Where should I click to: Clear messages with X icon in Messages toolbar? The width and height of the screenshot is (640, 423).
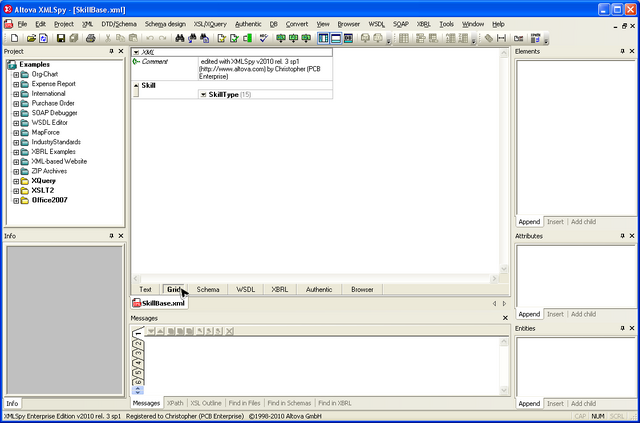pyautogui.click(x=229, y=331)
